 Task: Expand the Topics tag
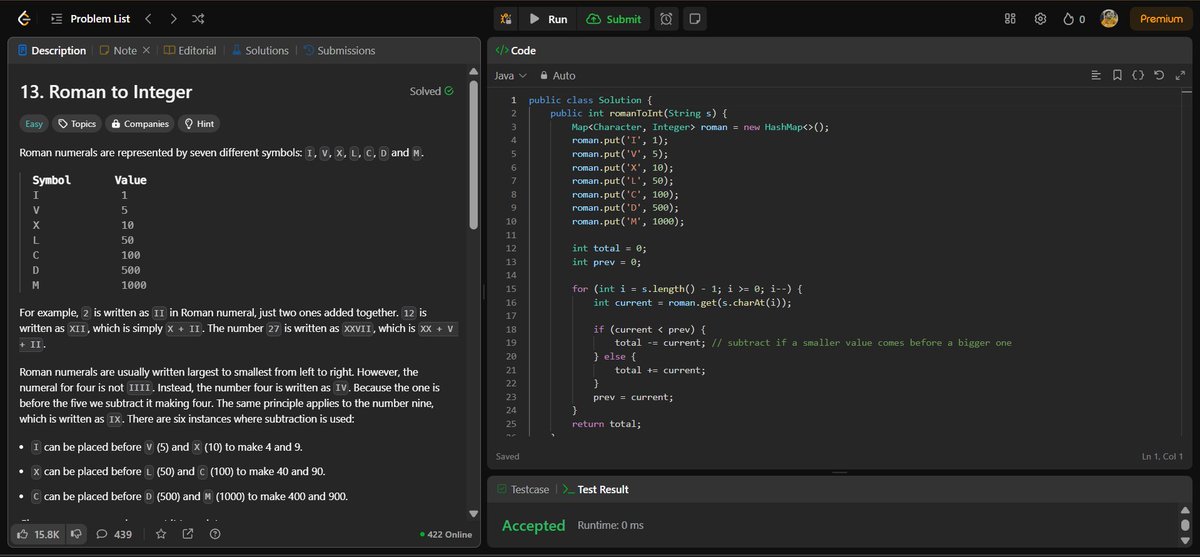pyautogui.click(x=77, y=124)
